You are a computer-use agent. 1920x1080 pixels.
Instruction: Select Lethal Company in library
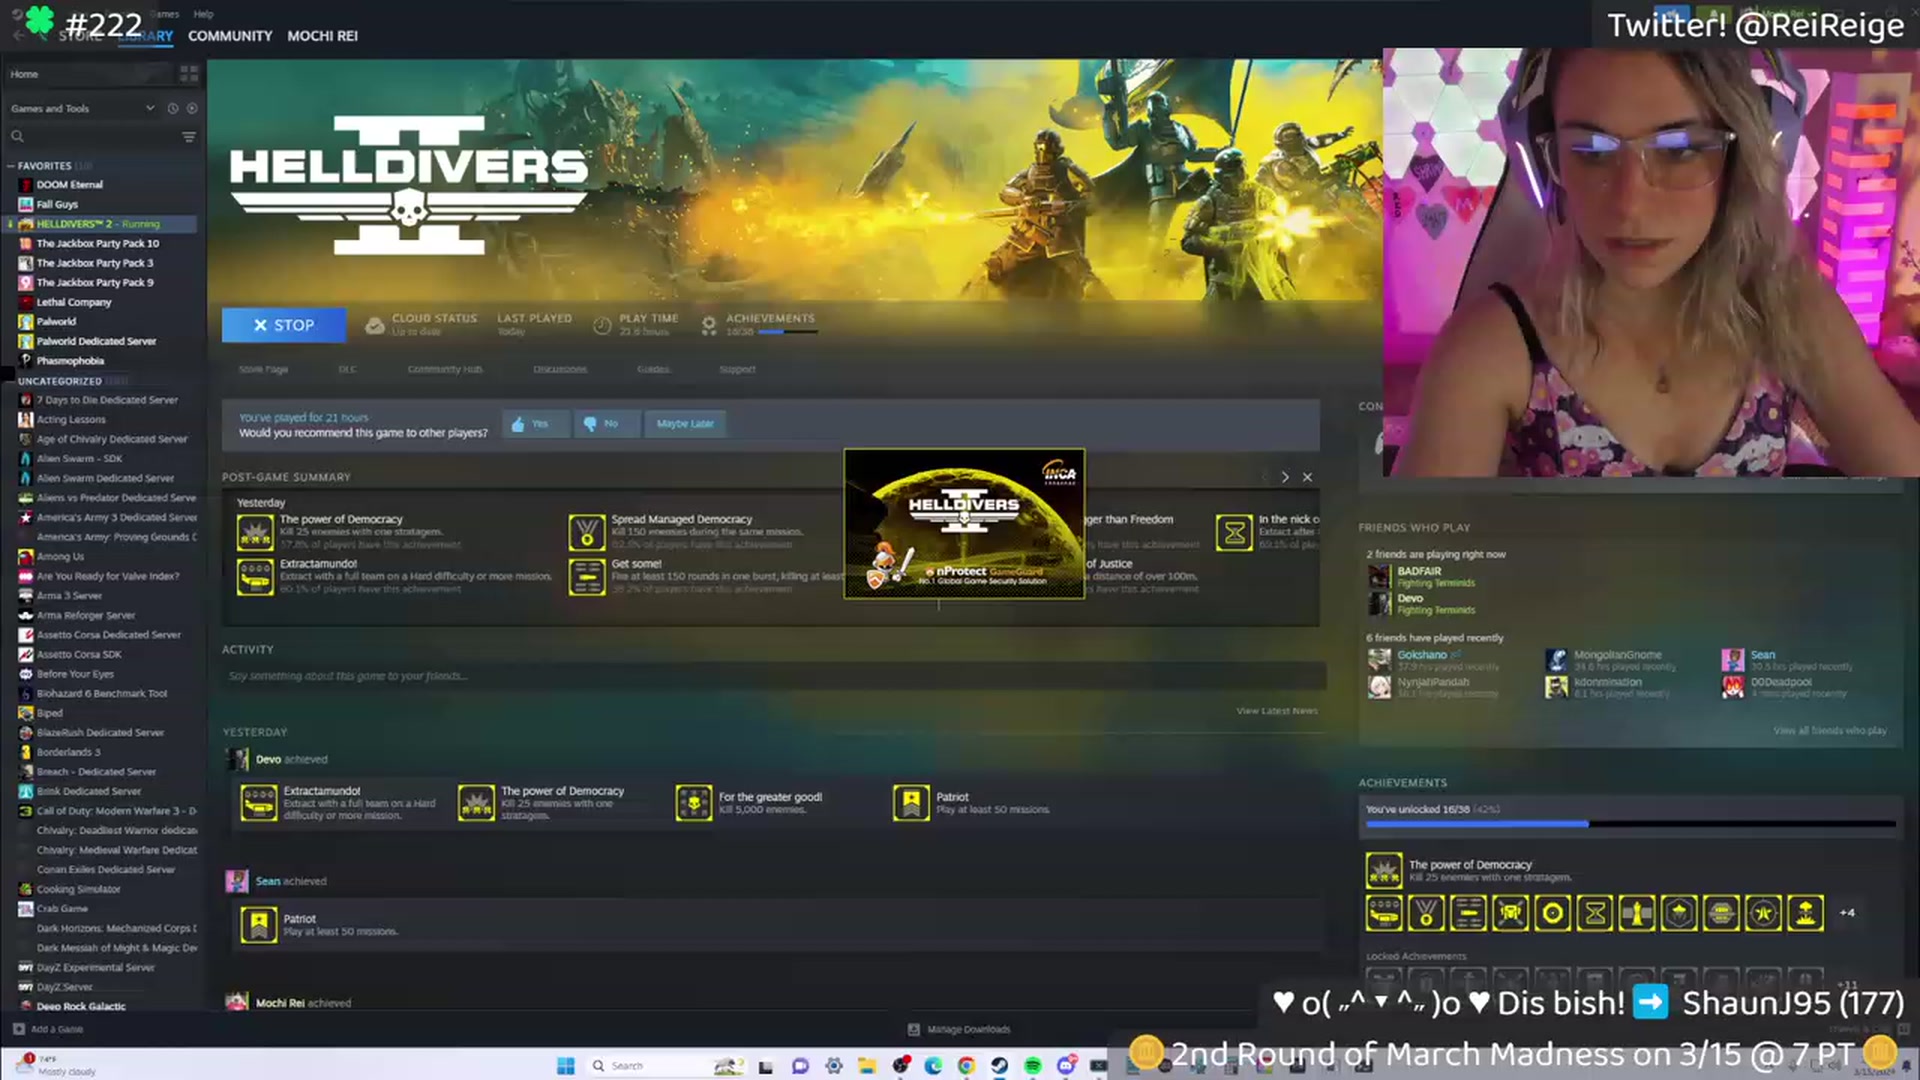point(74,302)
